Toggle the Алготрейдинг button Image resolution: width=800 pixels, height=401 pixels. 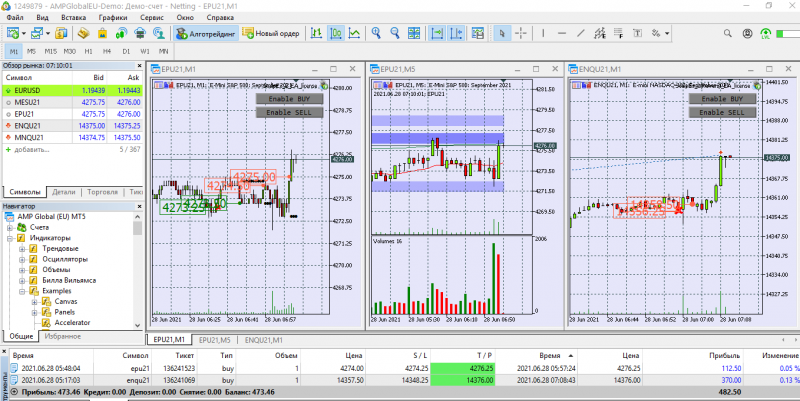coord(206,34)
